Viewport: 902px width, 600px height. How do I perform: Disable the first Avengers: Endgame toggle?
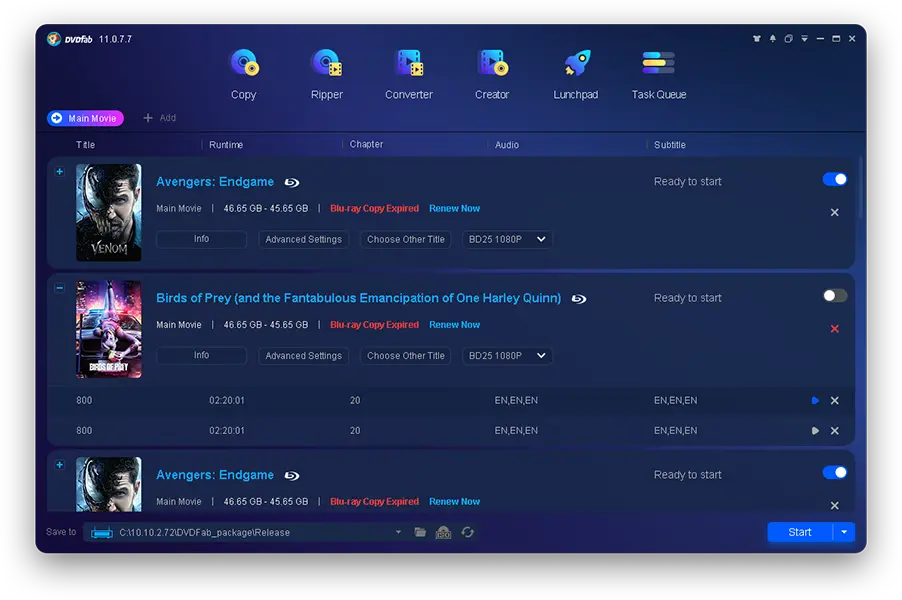click(835, 179)
